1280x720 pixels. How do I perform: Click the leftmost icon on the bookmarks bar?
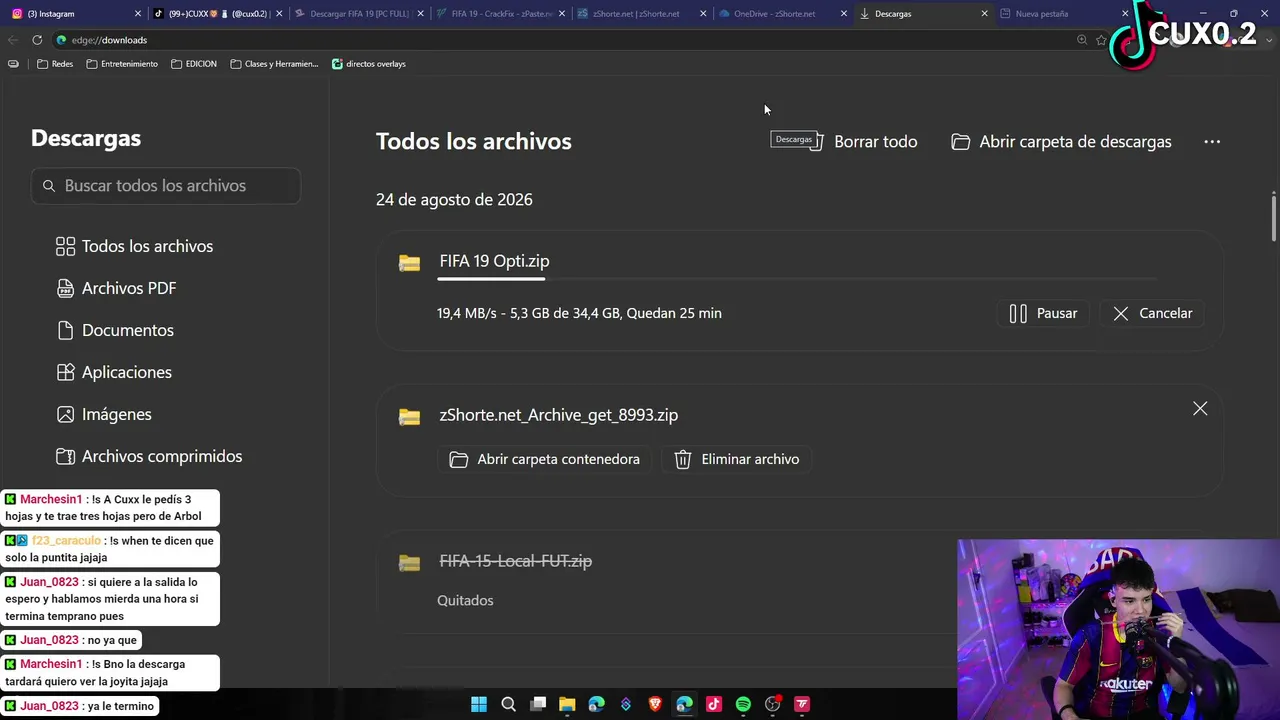[13, 64]
